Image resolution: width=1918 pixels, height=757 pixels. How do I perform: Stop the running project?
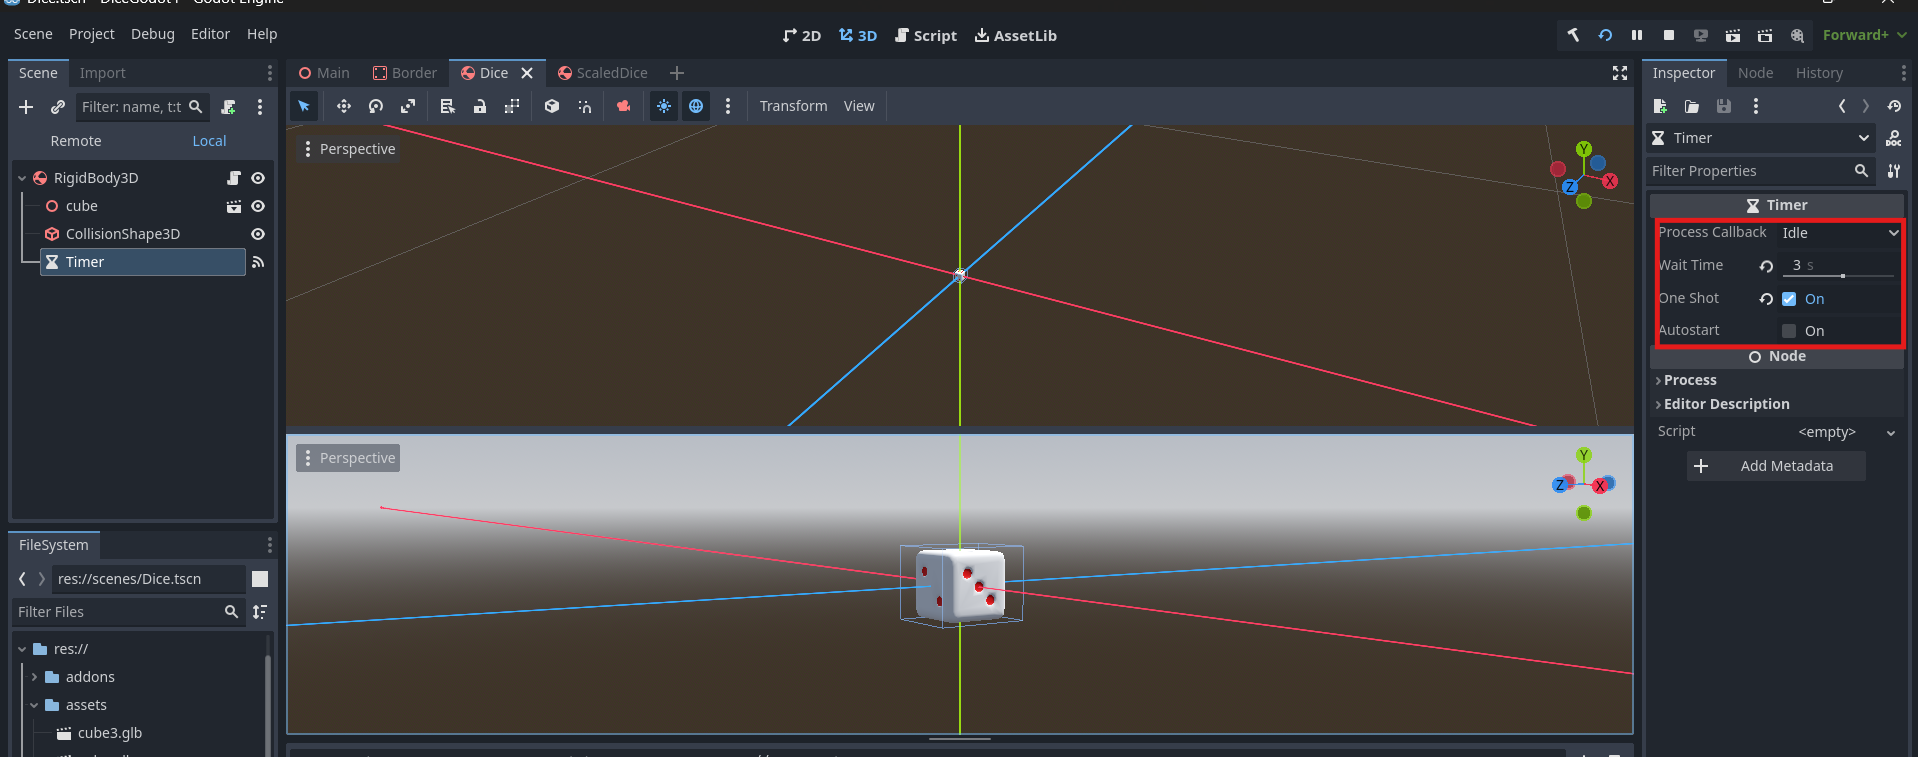tap(1669, 35)
